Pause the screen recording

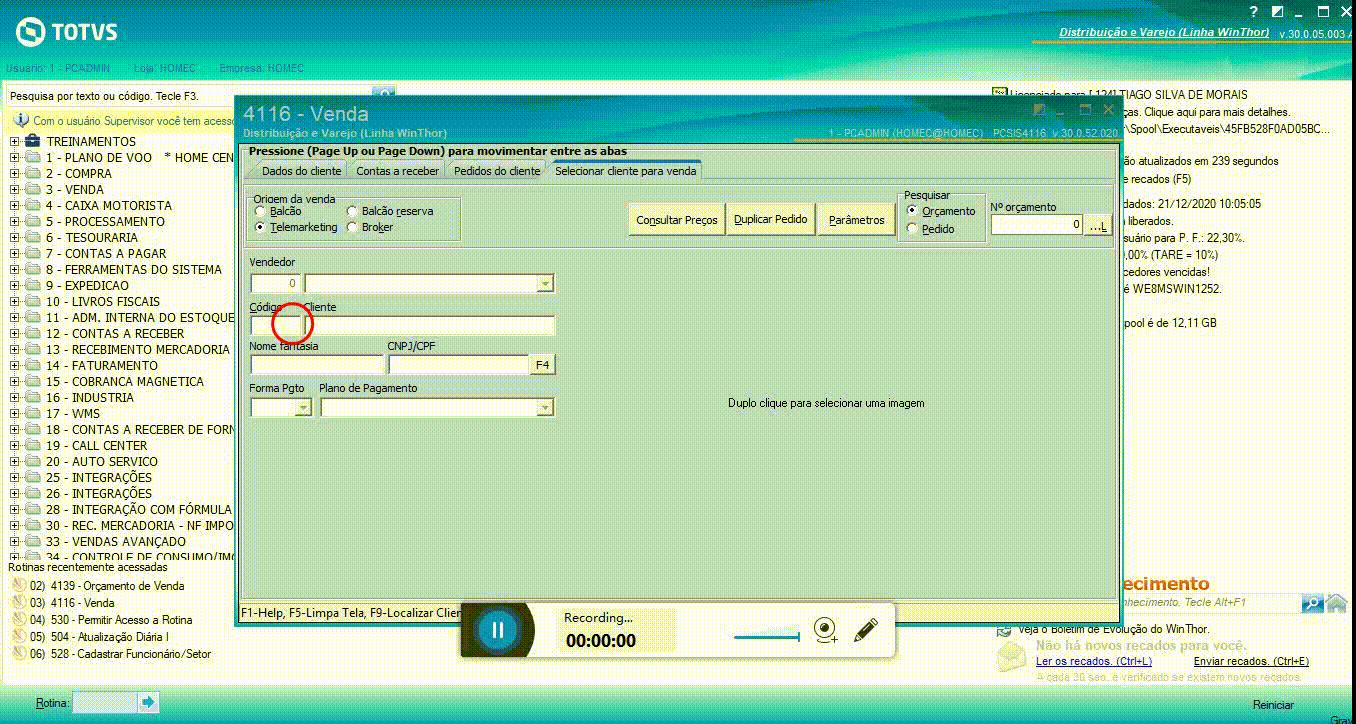[x=498, y=630]
